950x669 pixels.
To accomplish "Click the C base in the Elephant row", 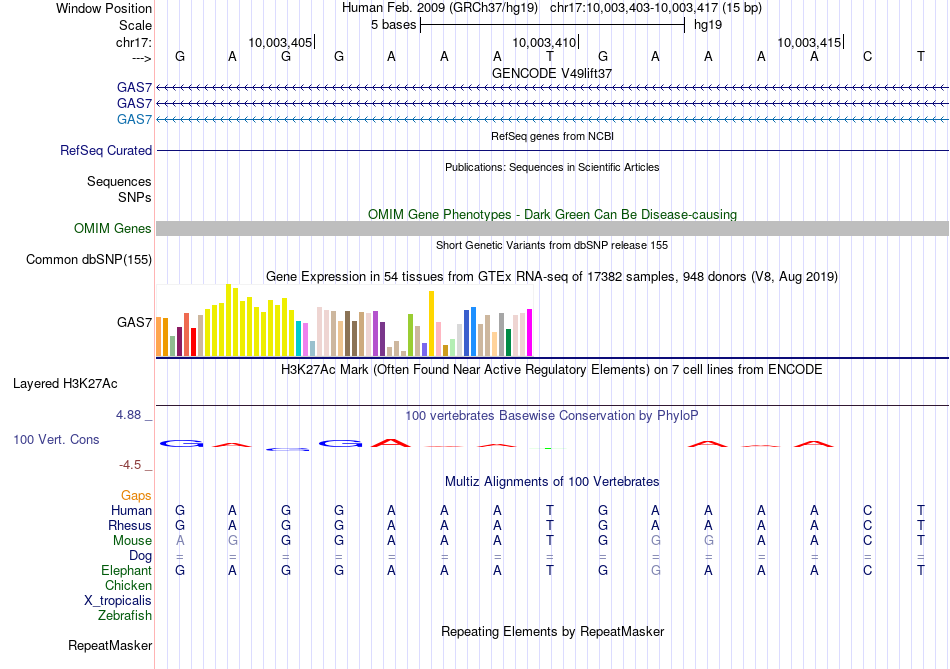I will 868,570.
